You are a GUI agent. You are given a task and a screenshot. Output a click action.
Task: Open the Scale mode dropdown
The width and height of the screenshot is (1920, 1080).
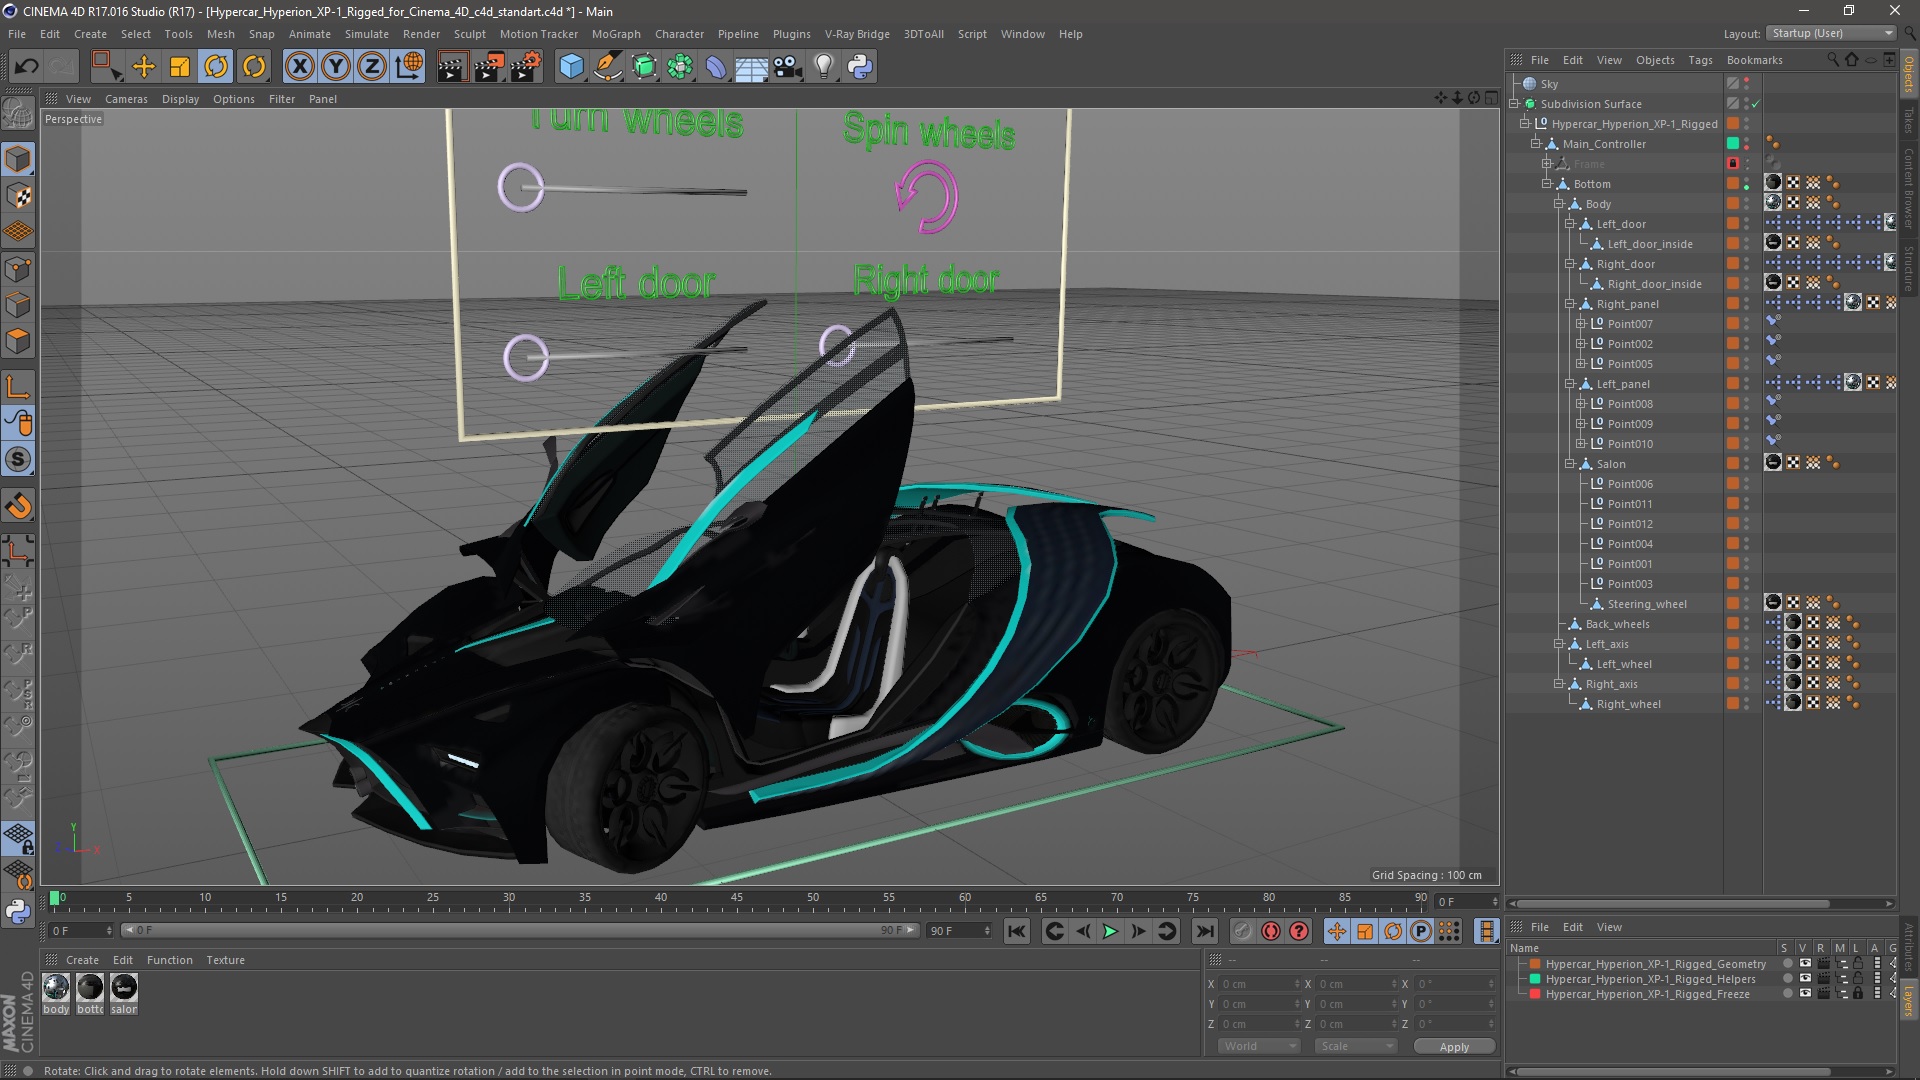[x=1356, y=1046]
